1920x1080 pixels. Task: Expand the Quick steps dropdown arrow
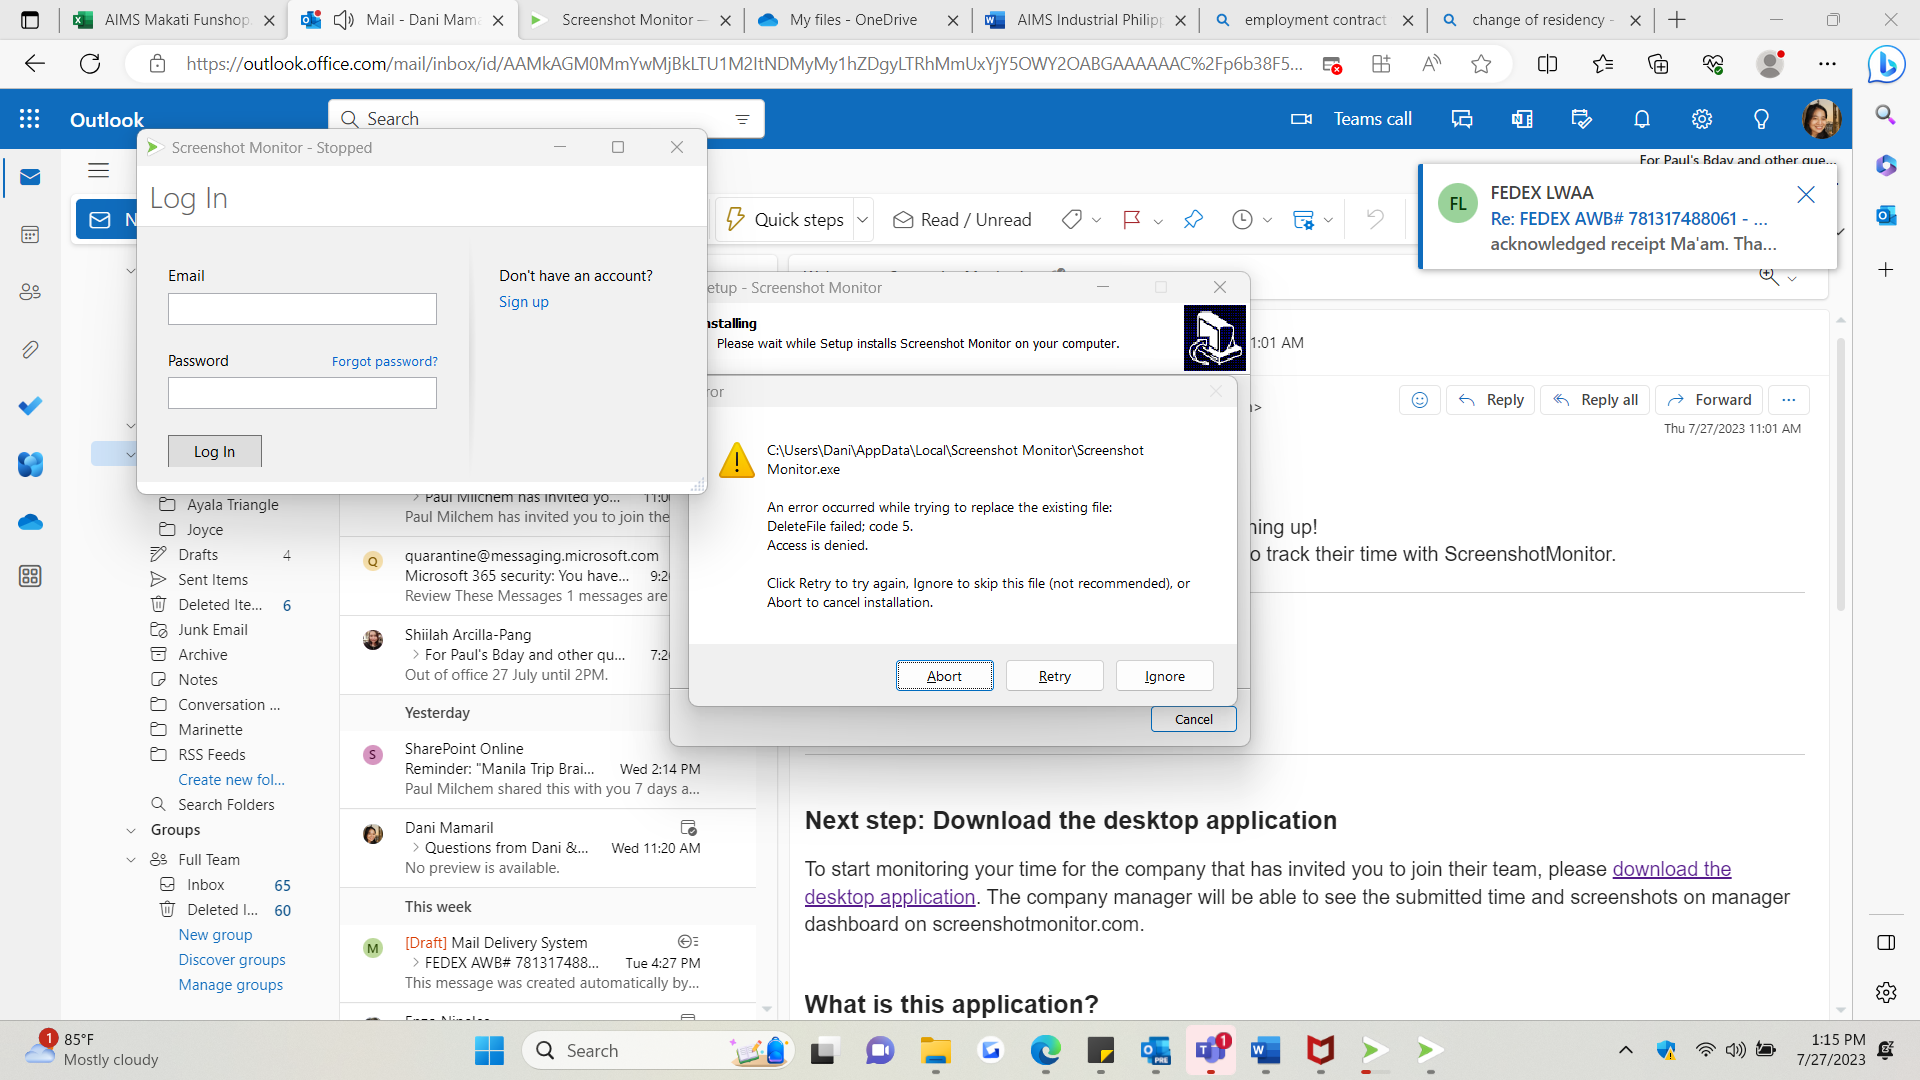[862, 220]
